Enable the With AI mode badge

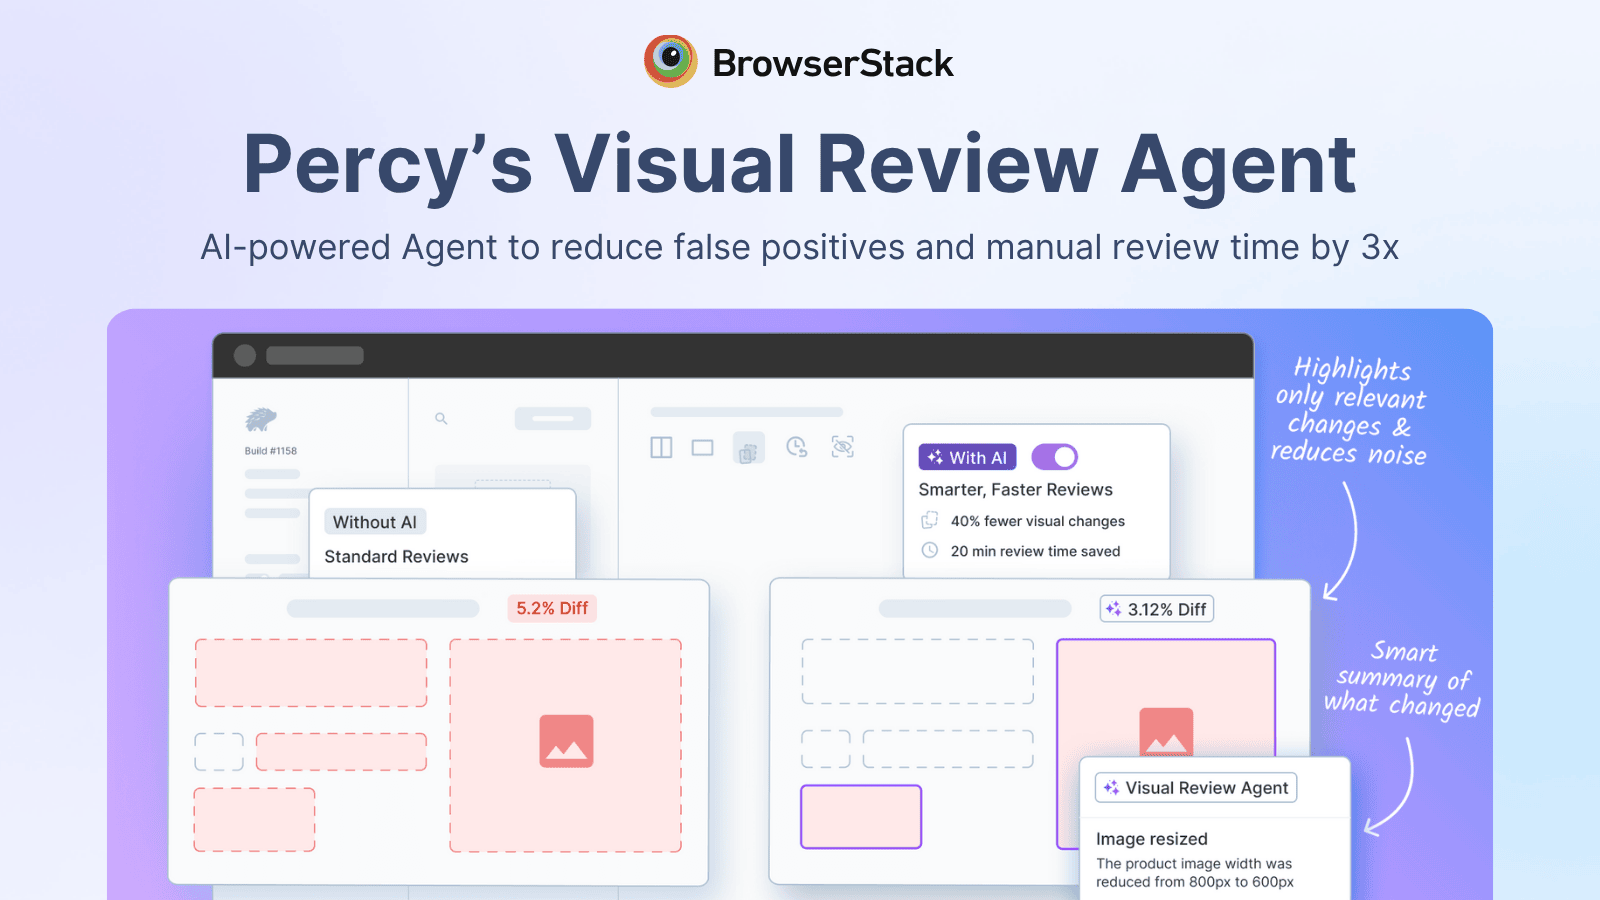point(966,457)
